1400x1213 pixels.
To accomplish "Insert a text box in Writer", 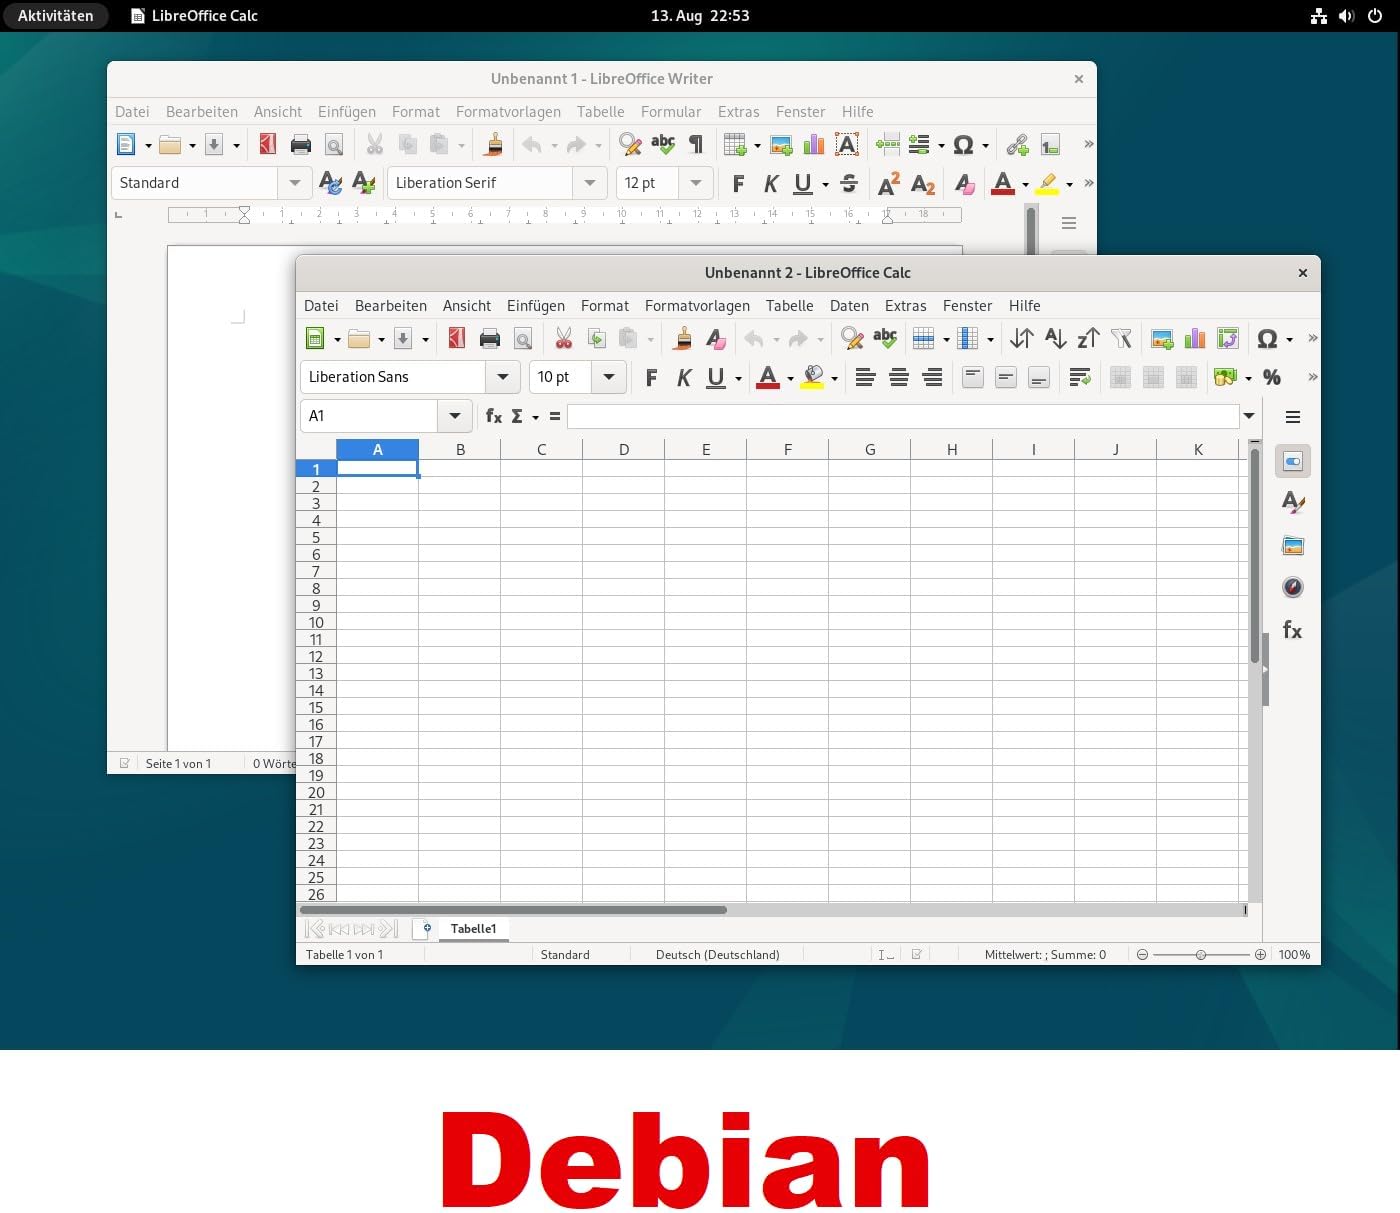I will tap(847, 144).
